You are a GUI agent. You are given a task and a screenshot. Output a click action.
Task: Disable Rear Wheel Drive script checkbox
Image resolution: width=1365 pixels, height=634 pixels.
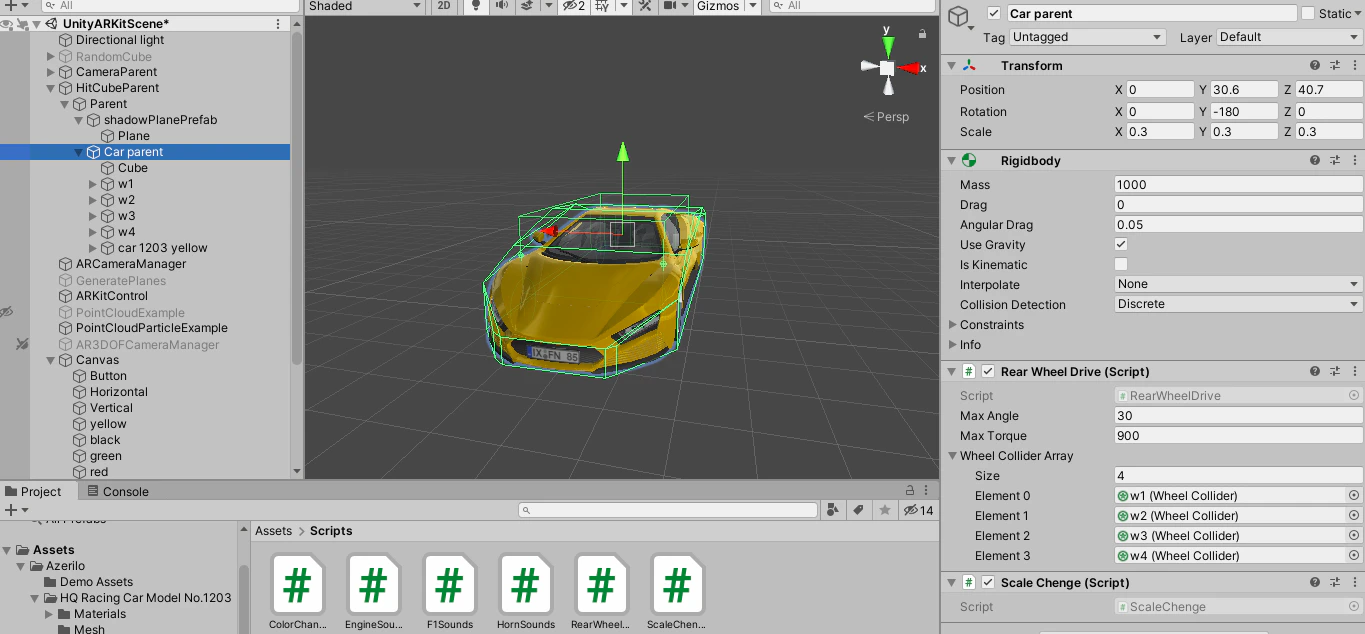988,372
